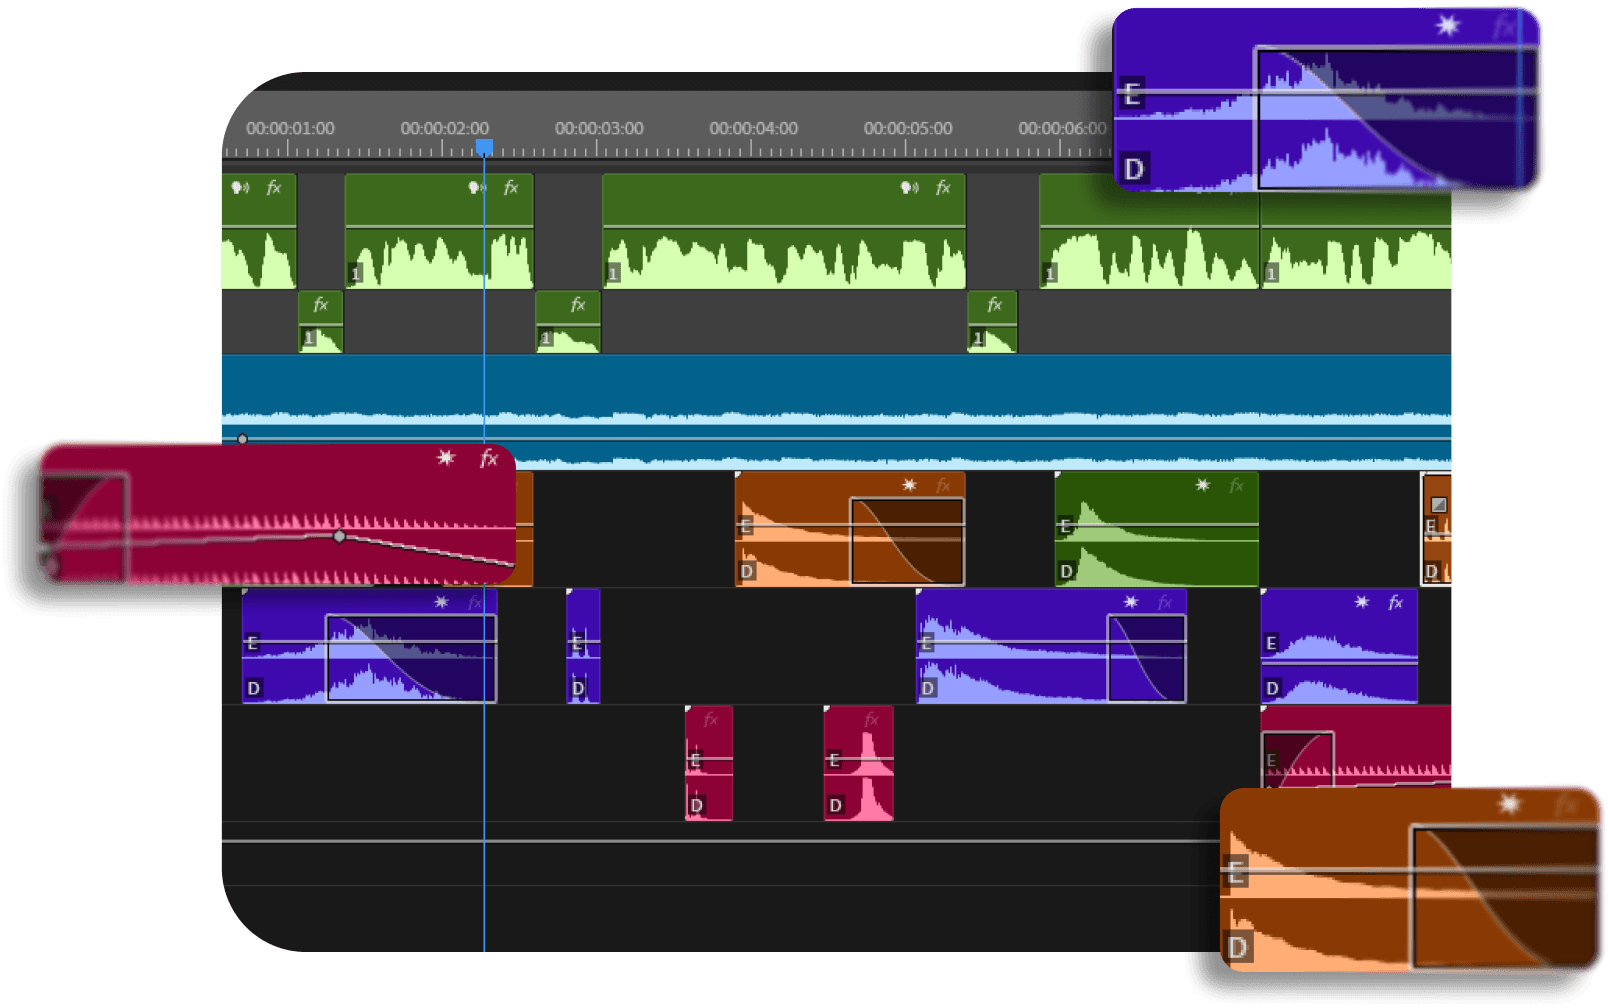The height and width of the screenshot is (1008, 1608).
Task: Click the fx badge on small clip below 00:00:03:00
Action: [577, 305]
